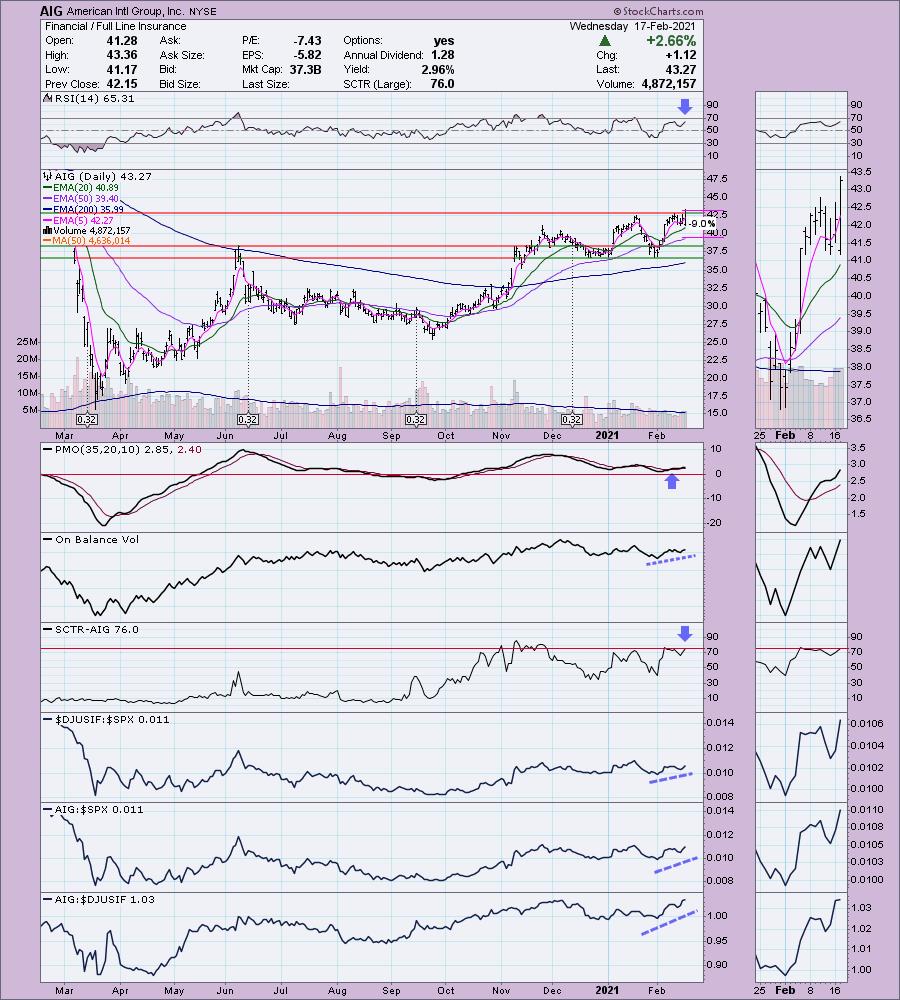Screen dimensions: 900x1000
Task: Click the December 0.32 dividend marker
Action: (x=572, y=420)
